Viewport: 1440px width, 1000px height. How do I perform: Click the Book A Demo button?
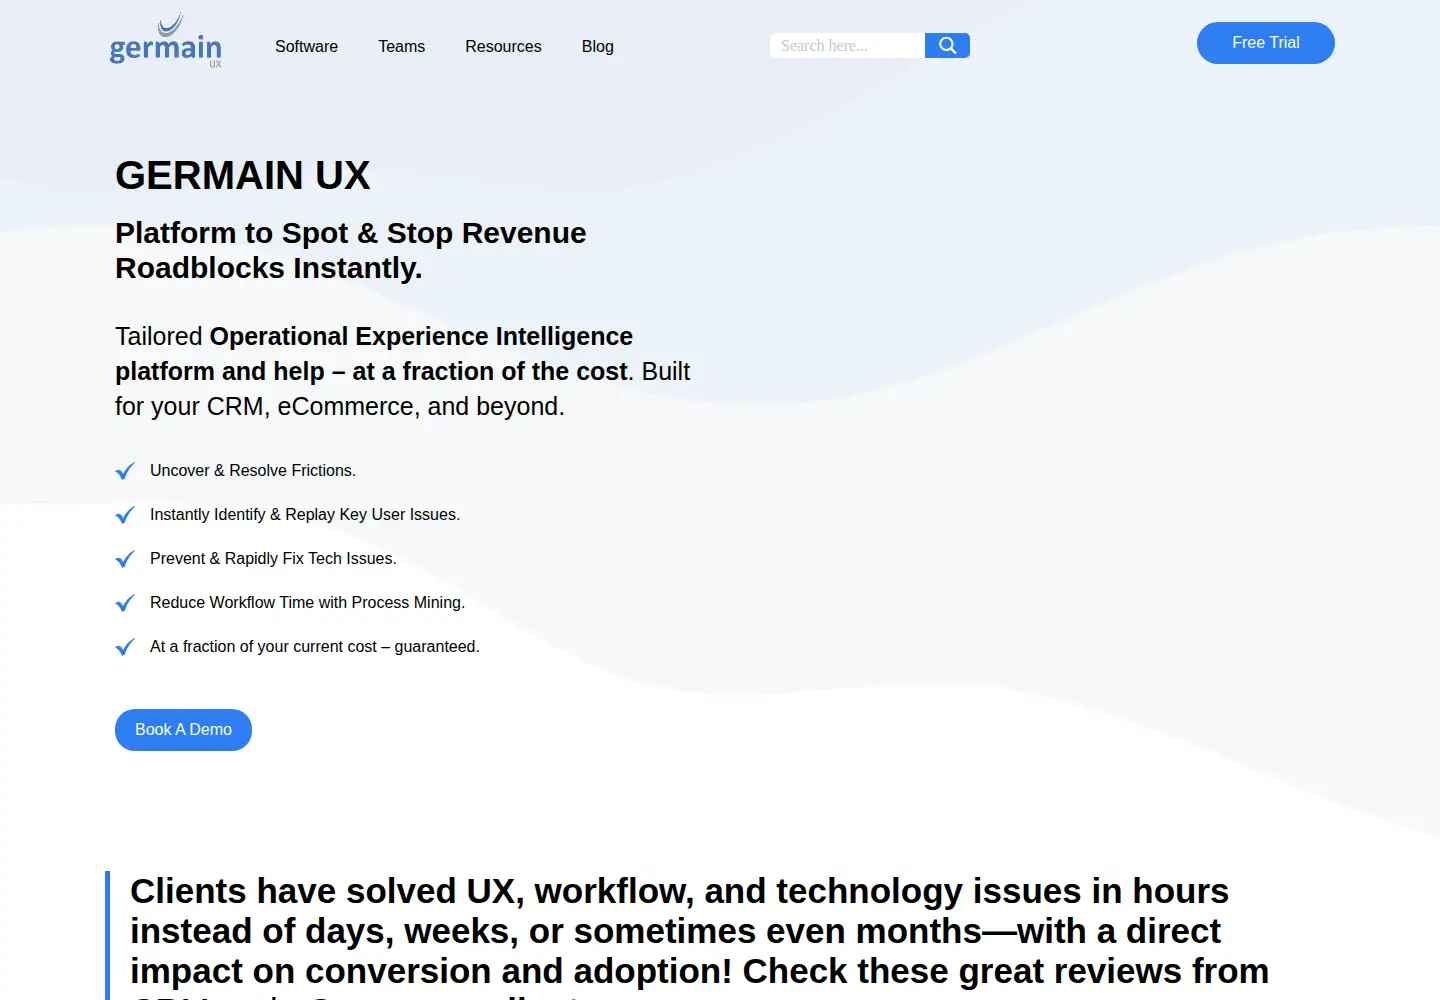coord(183,730)
